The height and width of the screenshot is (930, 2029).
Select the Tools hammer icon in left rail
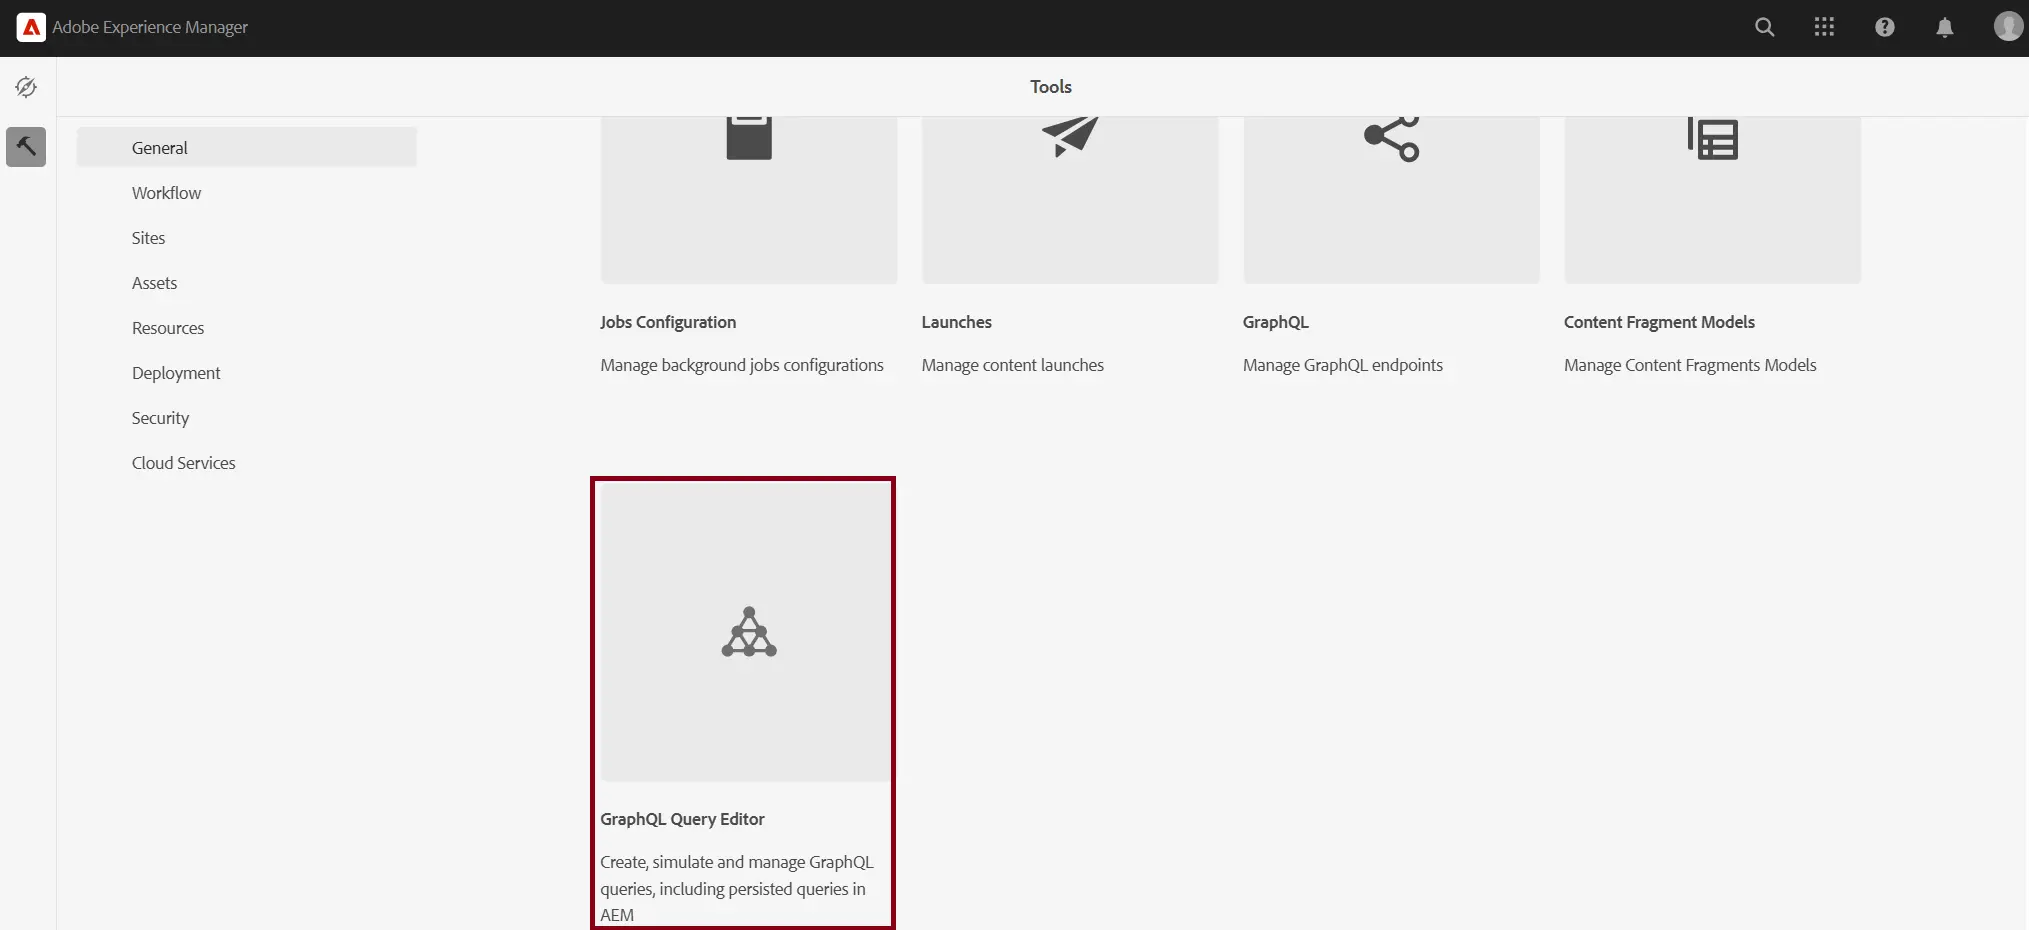click(x=26, y=146)
